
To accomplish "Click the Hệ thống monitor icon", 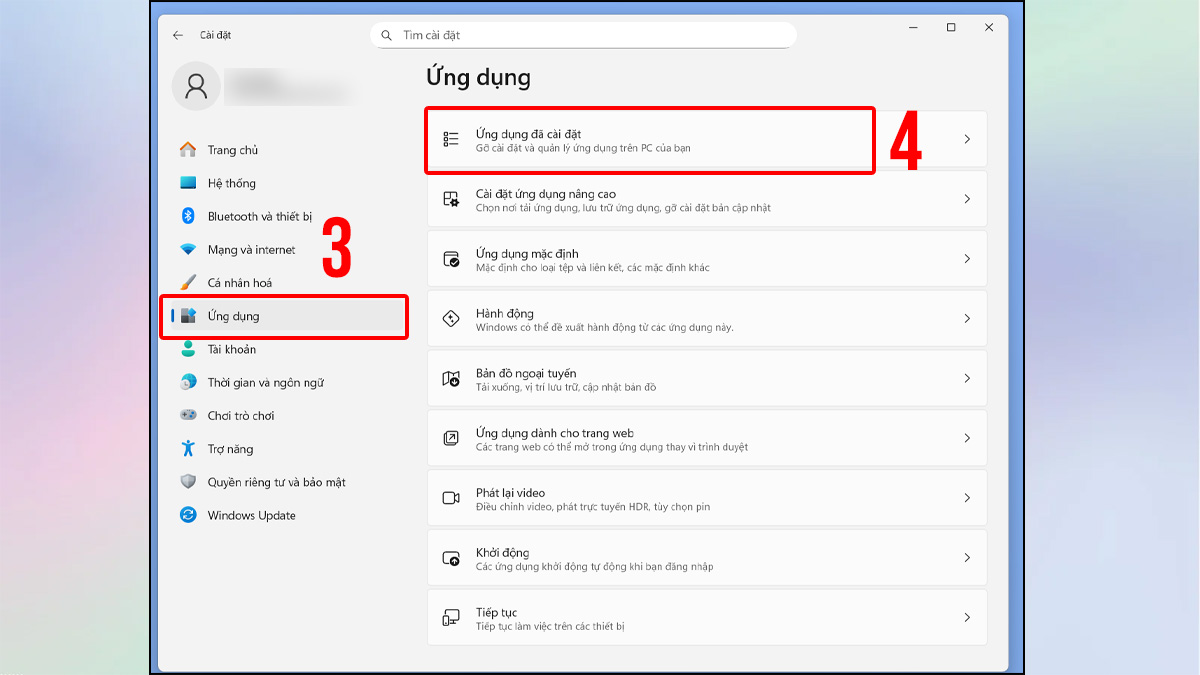I will [x=188, y=183].
